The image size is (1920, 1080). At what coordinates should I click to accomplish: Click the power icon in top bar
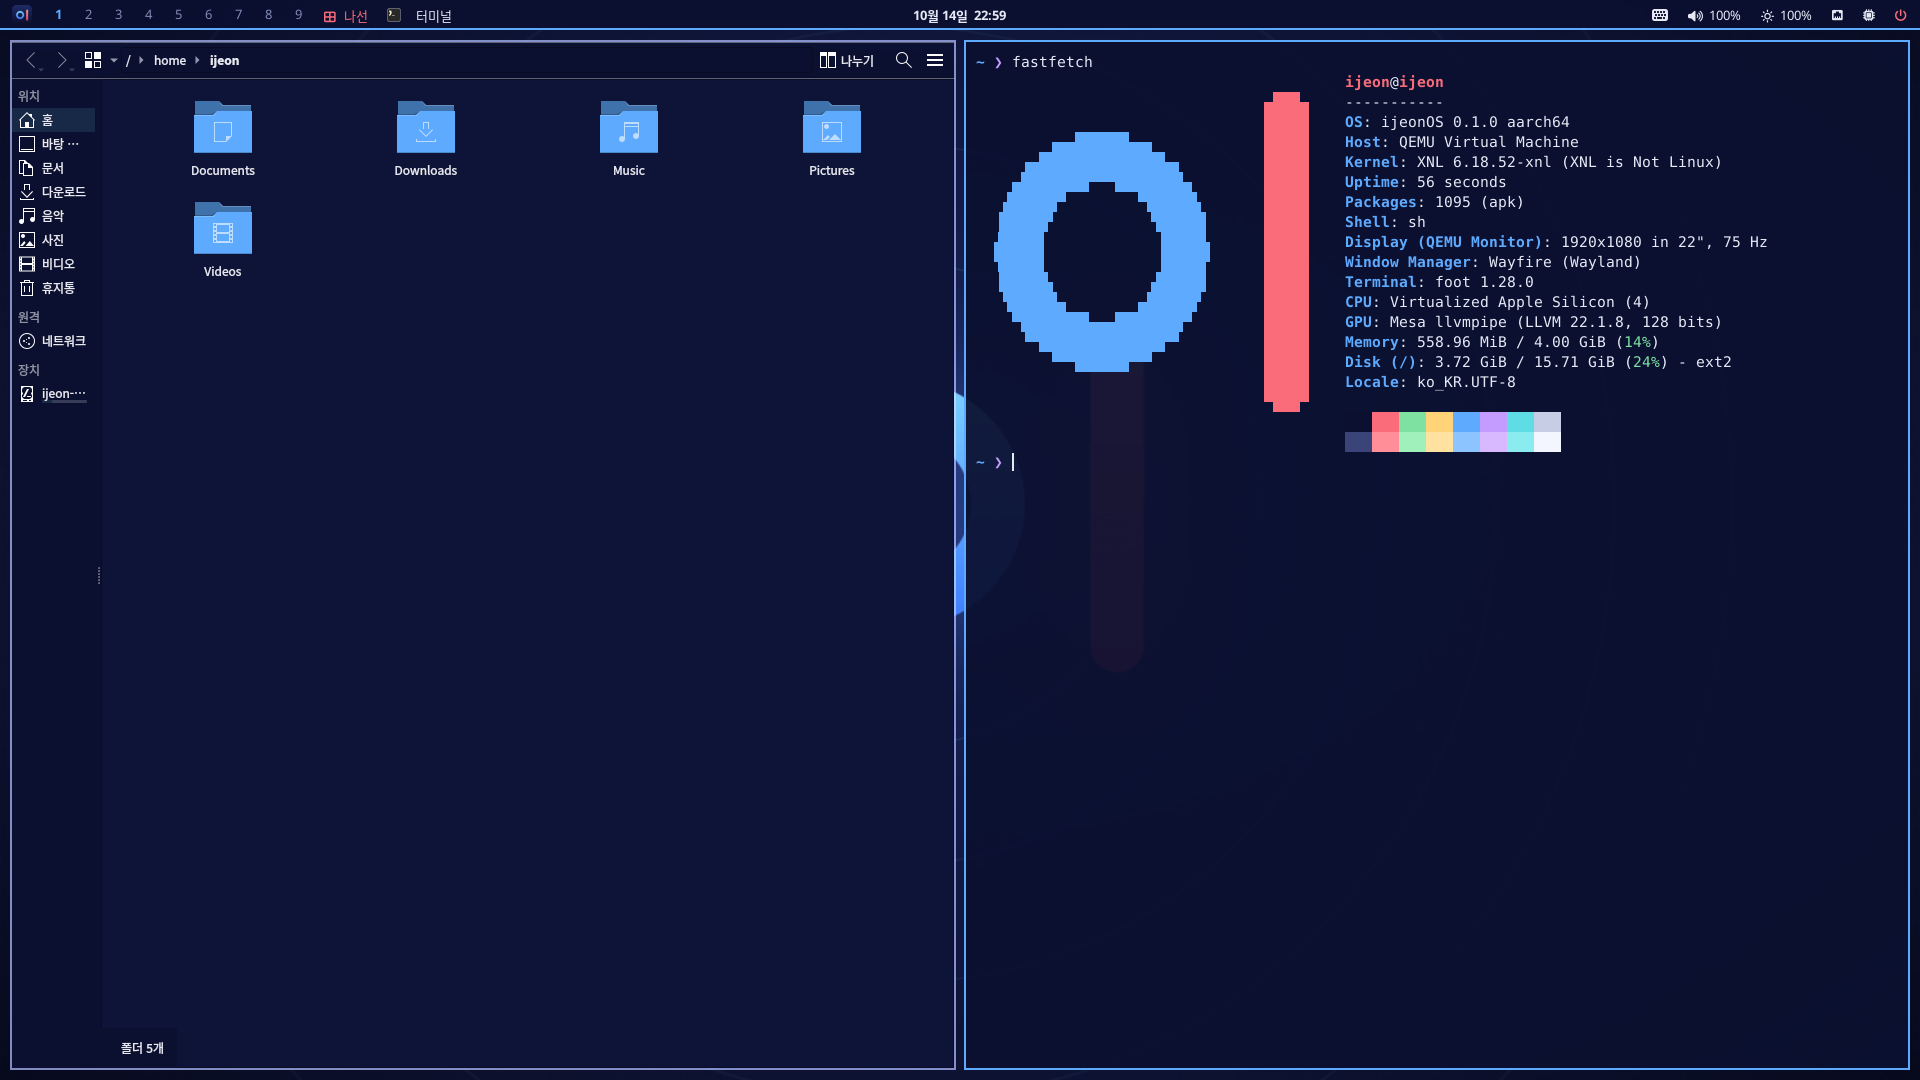pos(1900,15)
